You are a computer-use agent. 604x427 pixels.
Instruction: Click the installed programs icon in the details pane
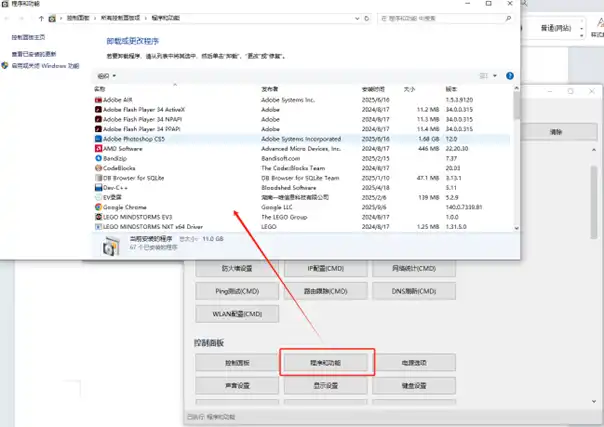(x=111, y=246)
